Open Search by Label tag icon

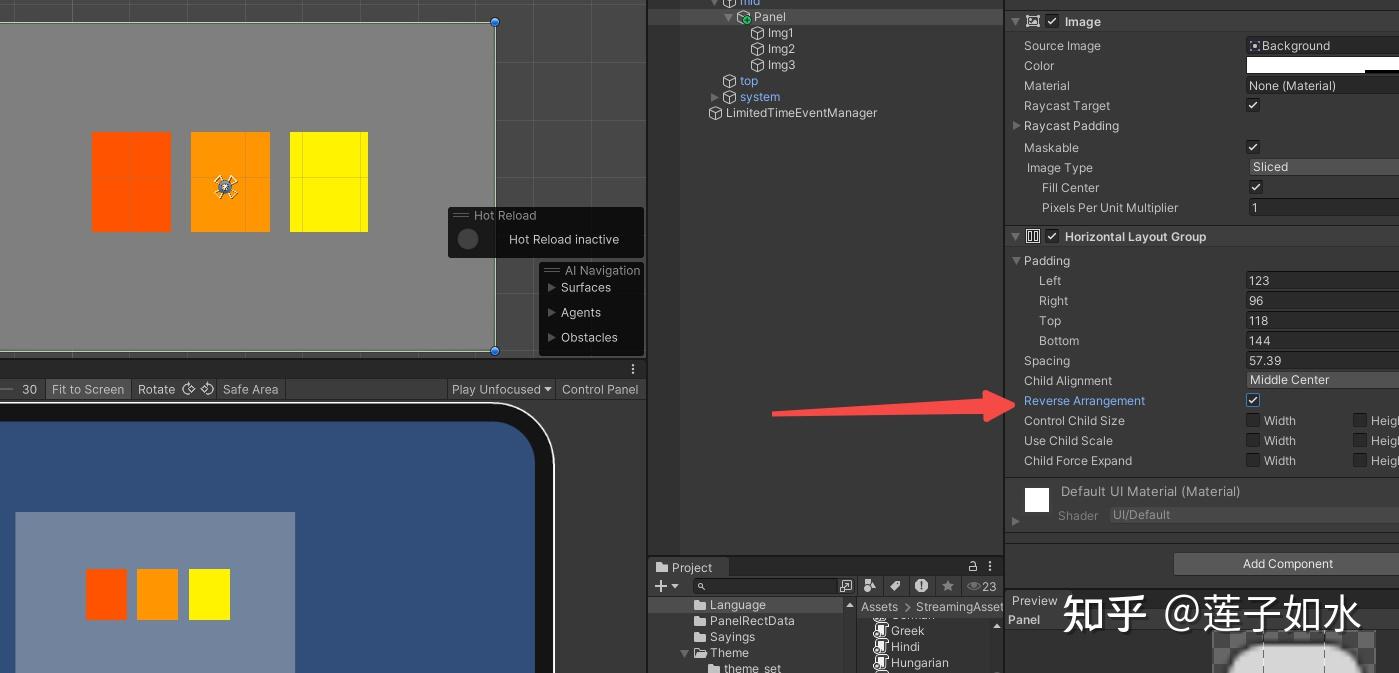896,586
